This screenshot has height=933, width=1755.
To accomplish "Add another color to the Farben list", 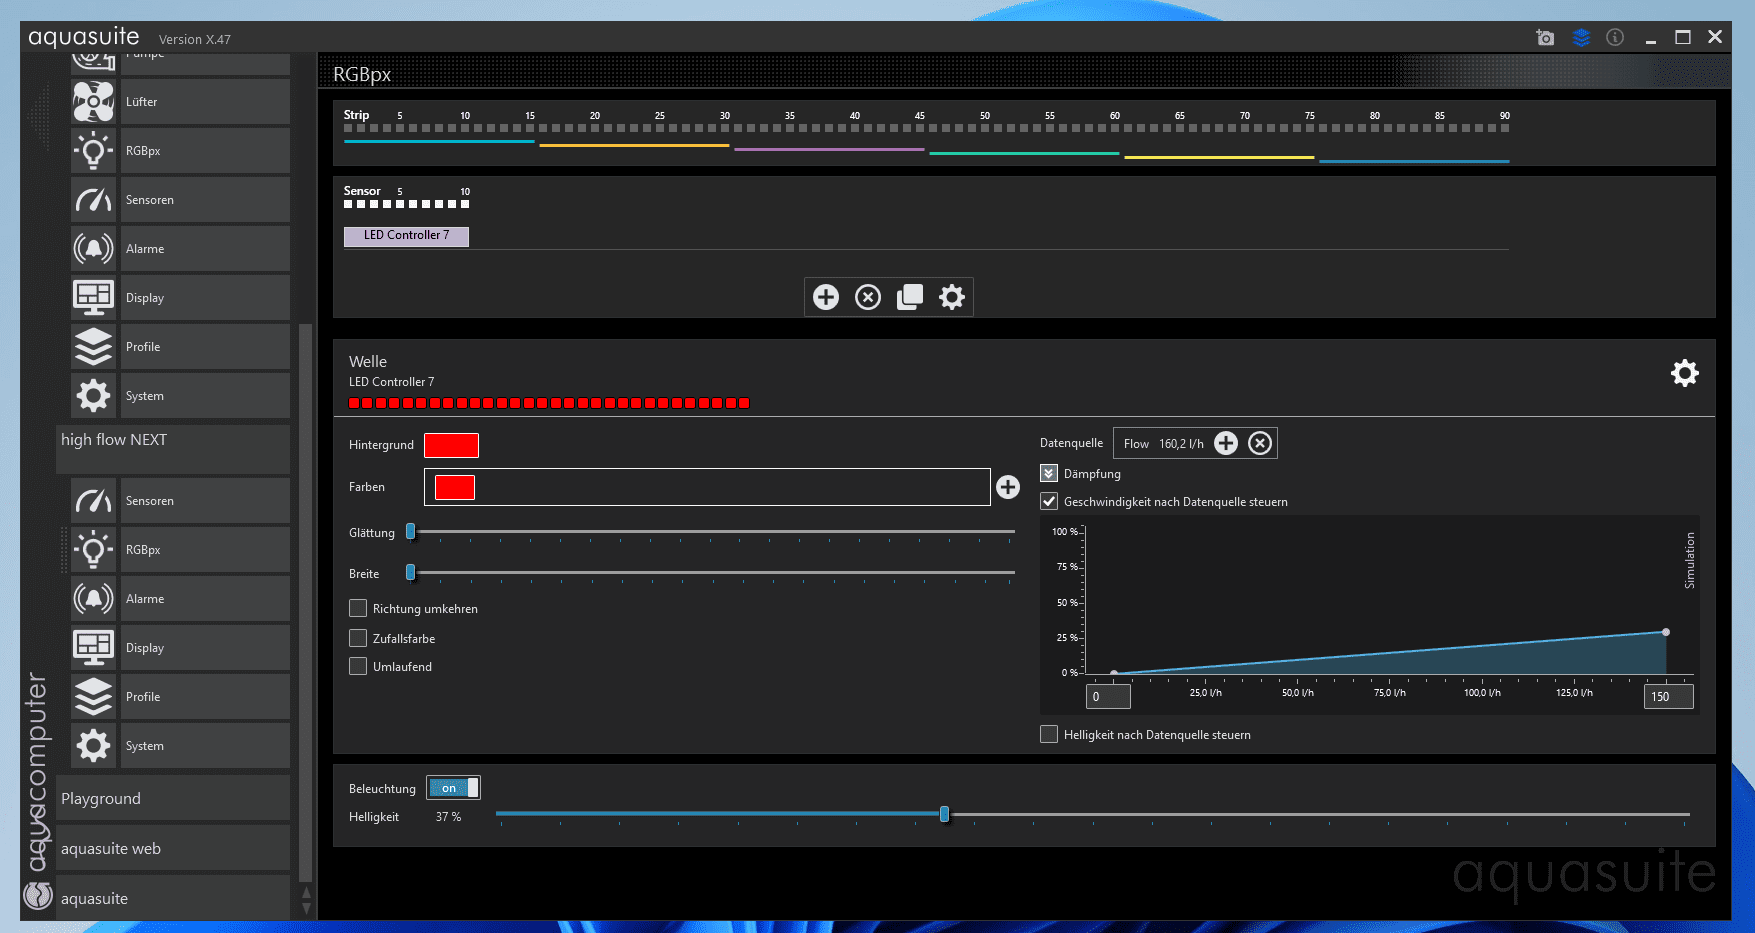I will 1008,487.
